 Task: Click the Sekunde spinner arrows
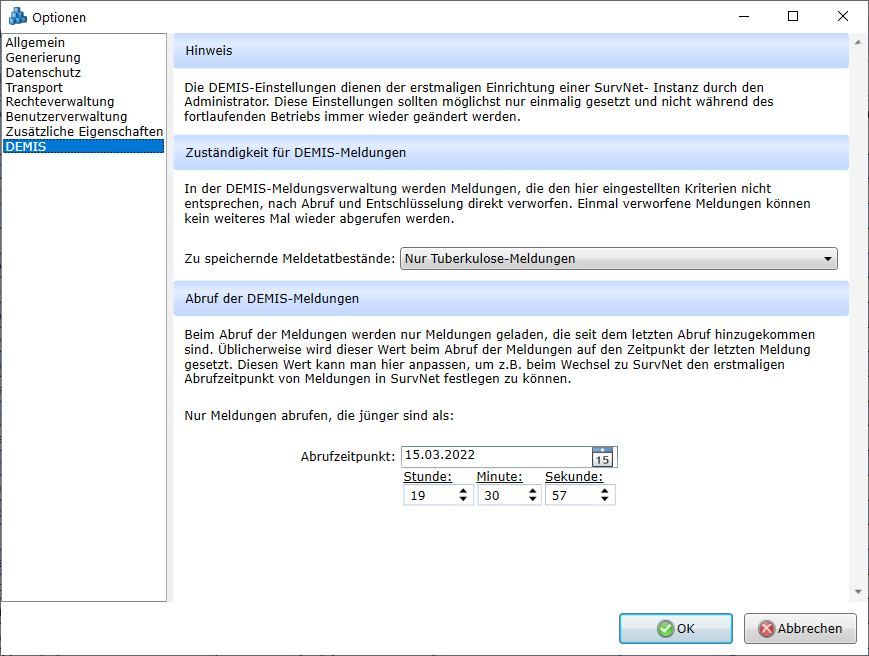pos(605,495)
